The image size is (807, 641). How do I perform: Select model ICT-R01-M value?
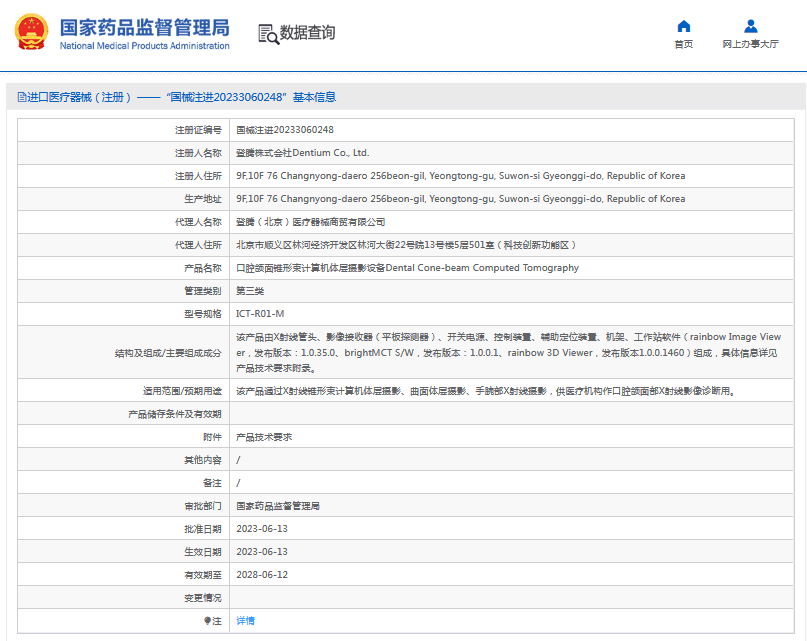(x=260, y=314)
